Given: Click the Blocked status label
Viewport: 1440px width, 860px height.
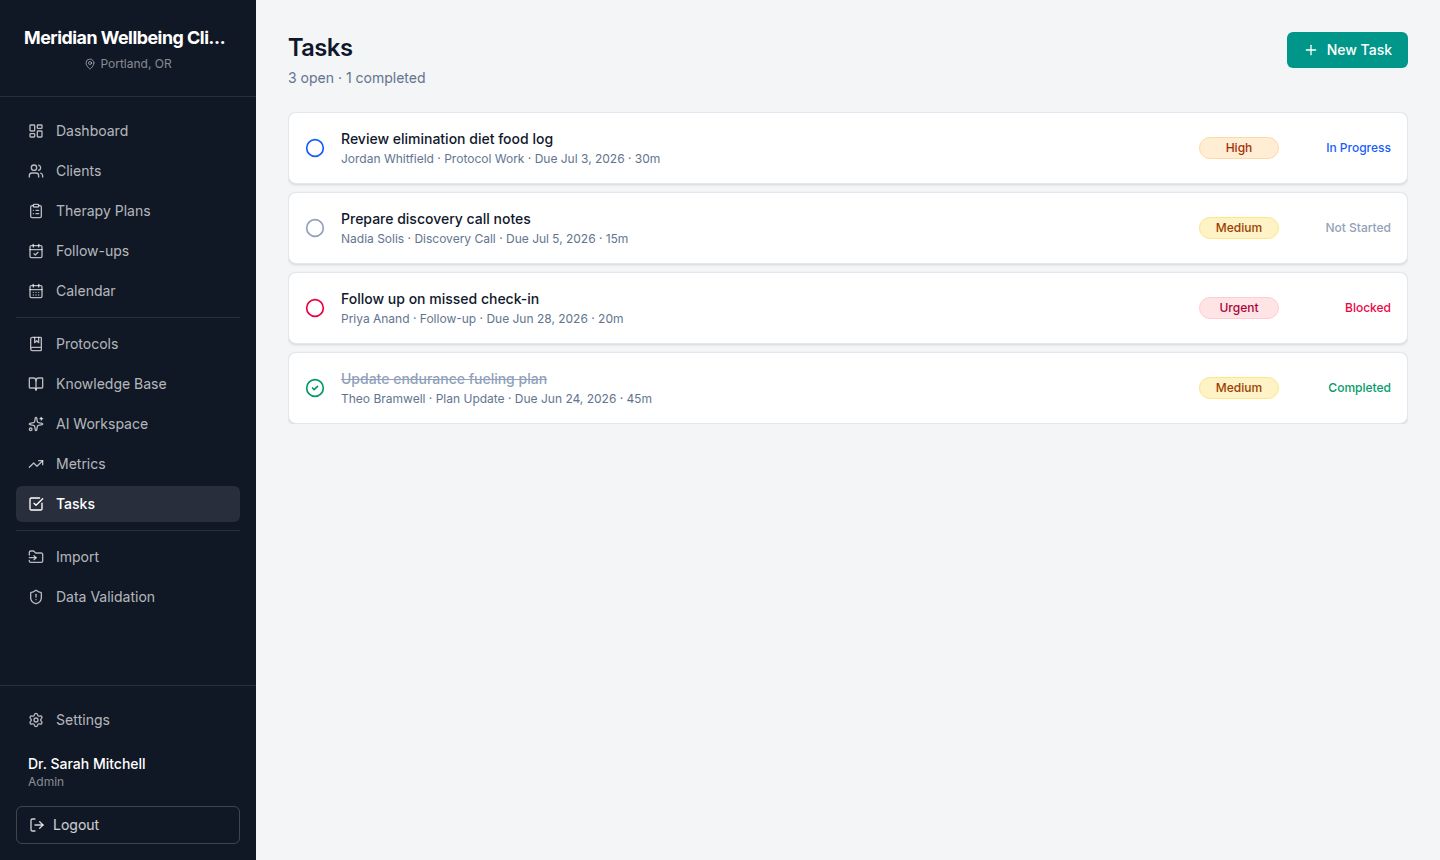Looking at the screenshot, I should click(1367, 308).
